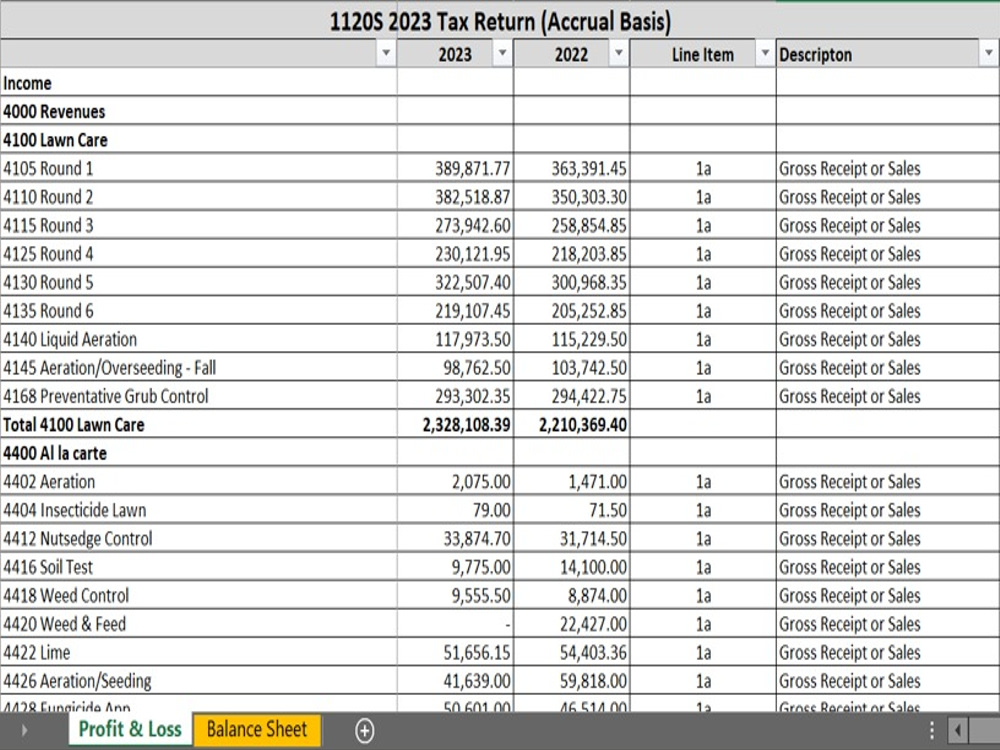Open the 2023 column filter dropdown

pos(502,54)
